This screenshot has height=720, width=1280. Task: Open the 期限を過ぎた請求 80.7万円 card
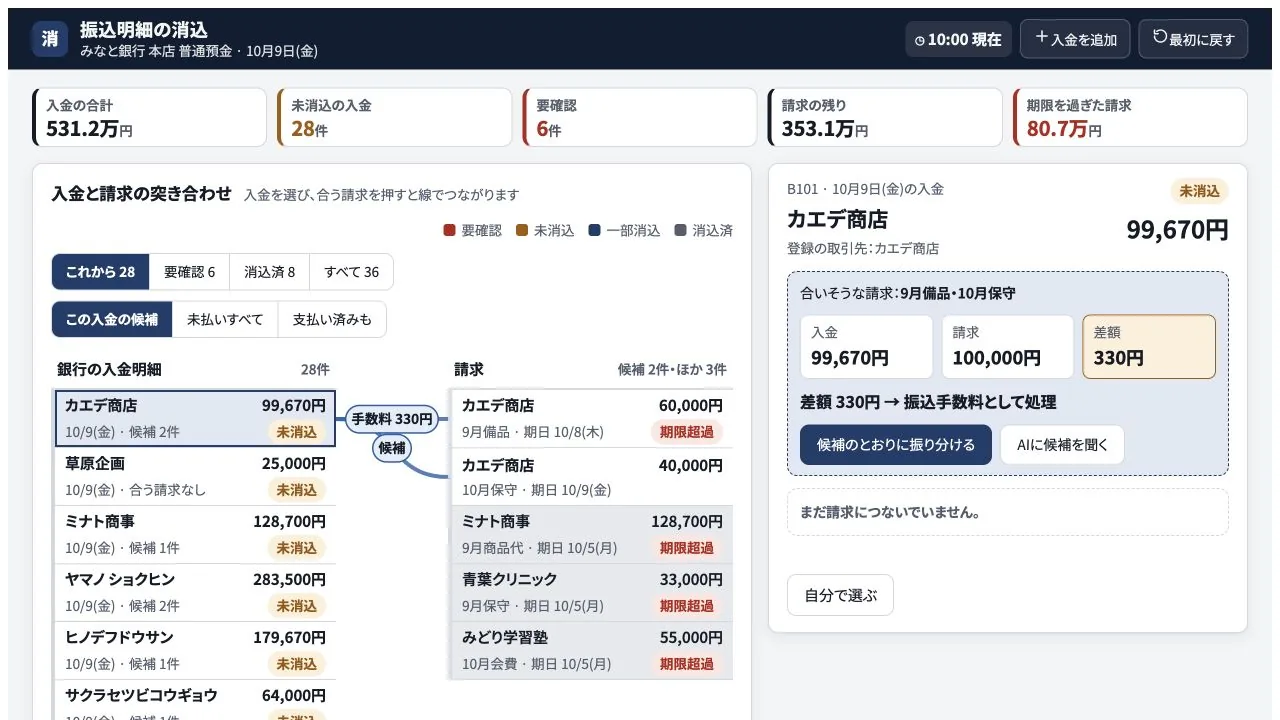1130,117
